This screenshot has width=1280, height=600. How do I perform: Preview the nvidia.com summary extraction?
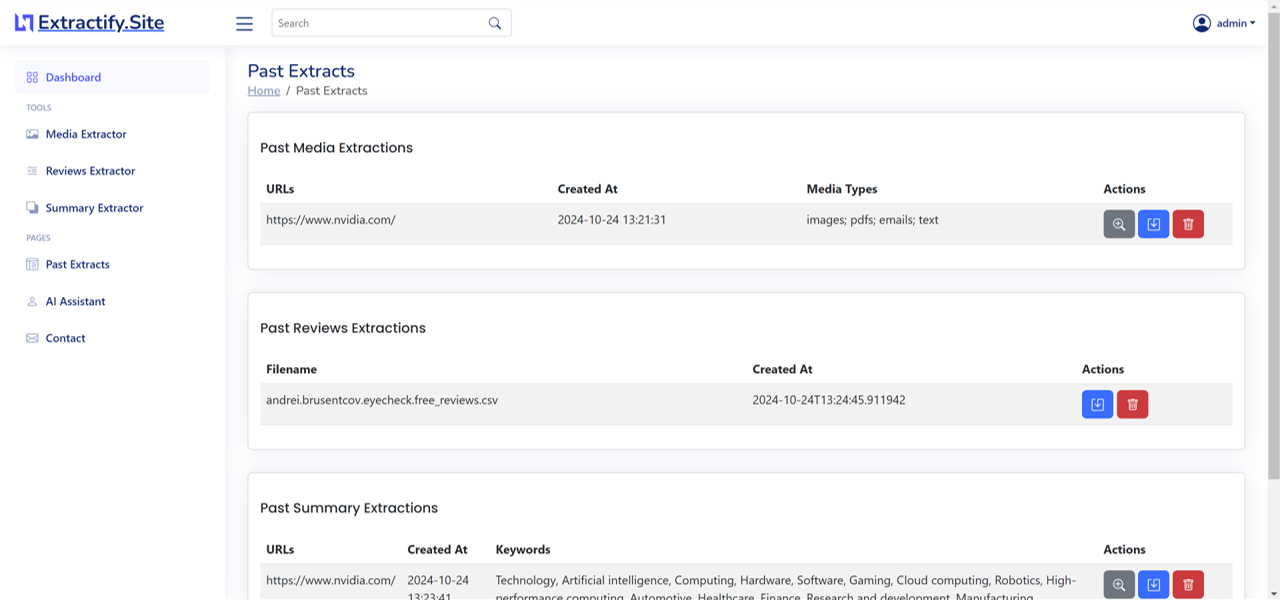pyautogui.click(x=1118, y=584)
